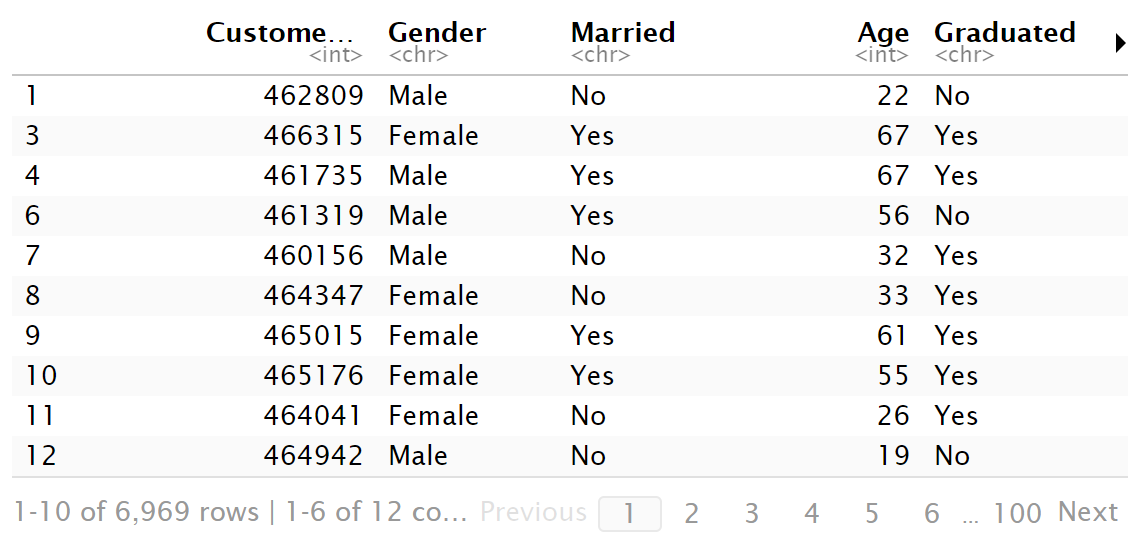Select customer ID 461319 cell

coord(314,216)
